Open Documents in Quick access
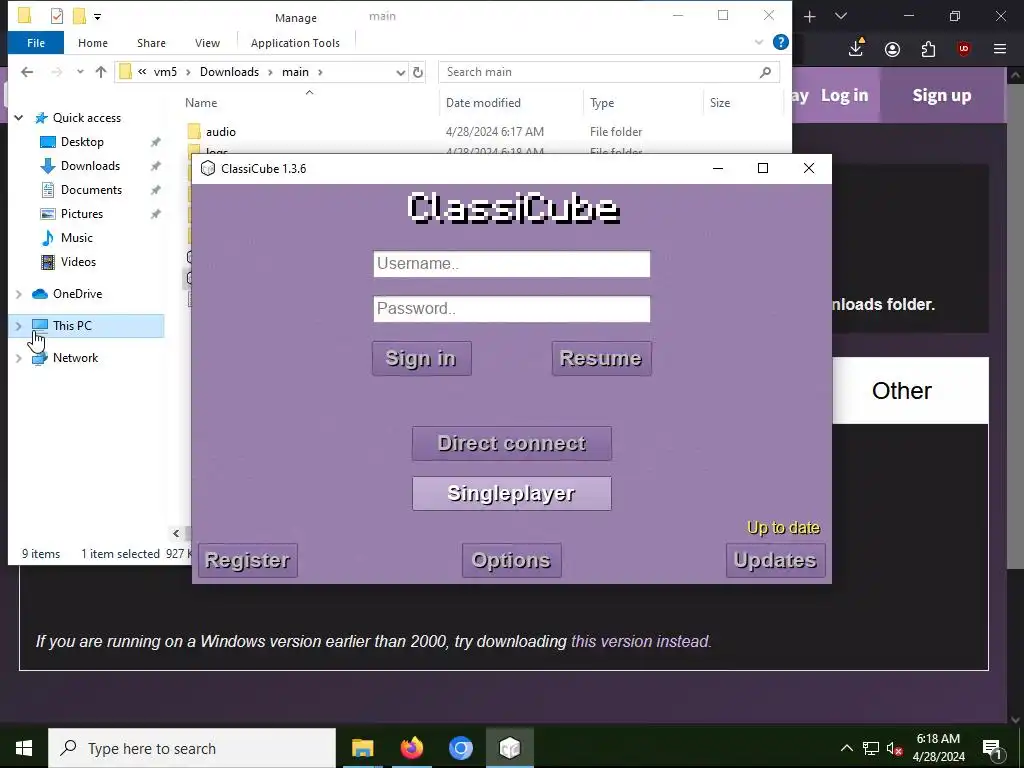This screenshot has height=768, width=1024. 91,190
